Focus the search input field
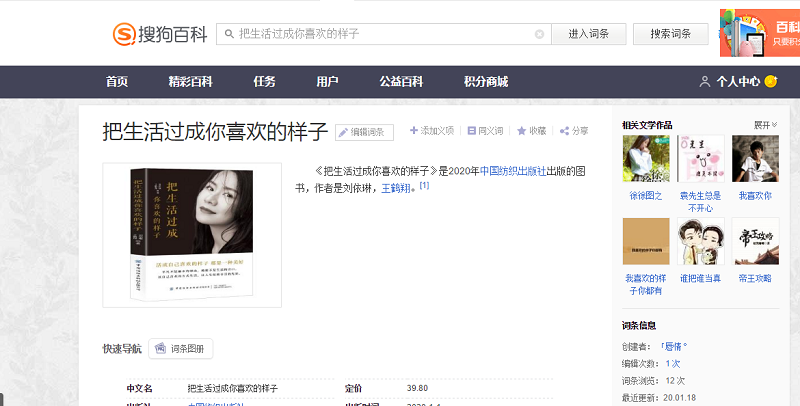The width and height of the screenshot is (800, 406). pos(380,34)
